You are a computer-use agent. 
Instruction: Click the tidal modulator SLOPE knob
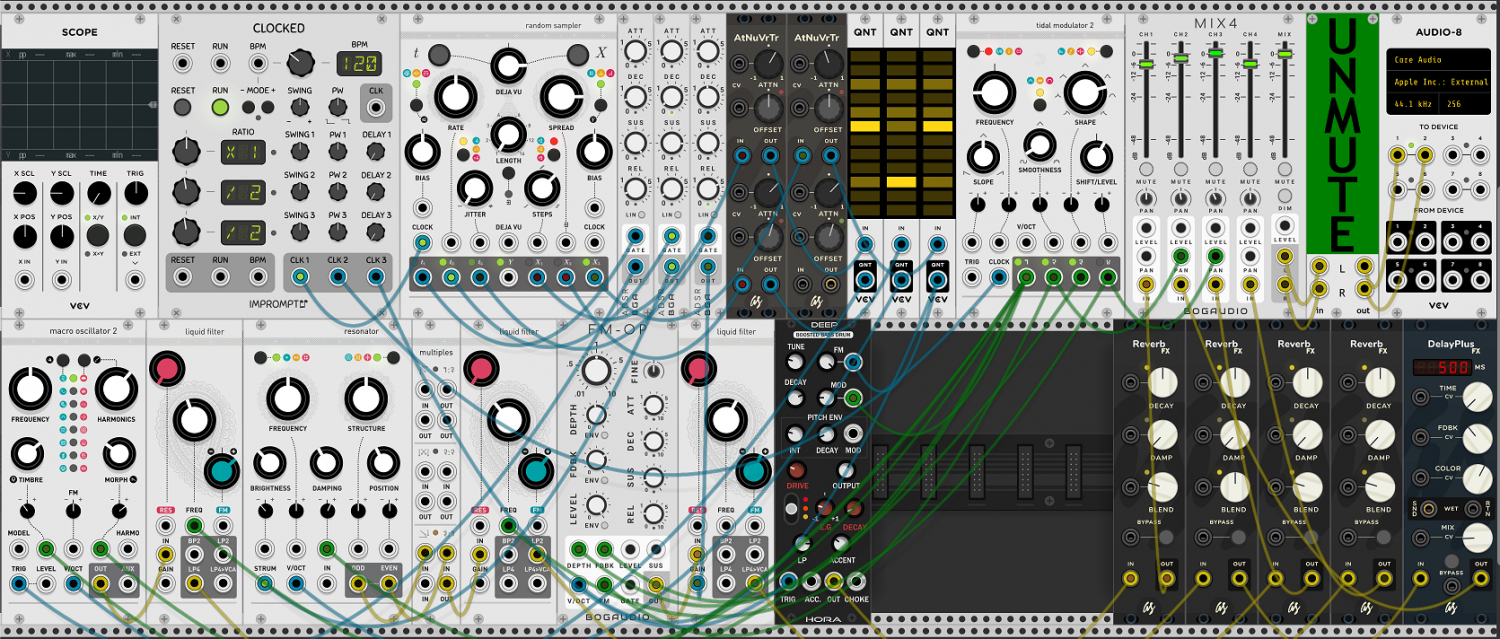(982, 157)
